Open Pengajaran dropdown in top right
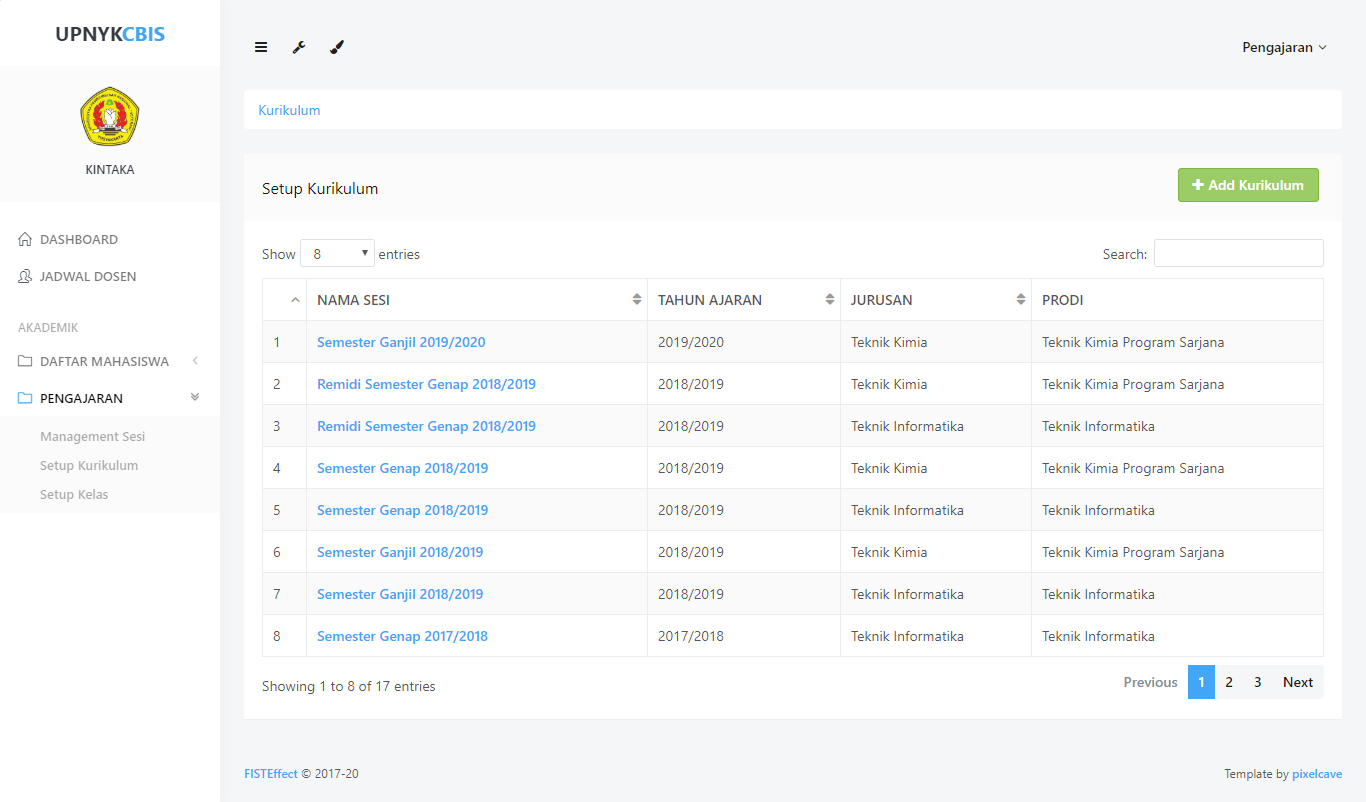This screenshot has height=802, width=1366. pyautogui.click(x=1283, y=47)
